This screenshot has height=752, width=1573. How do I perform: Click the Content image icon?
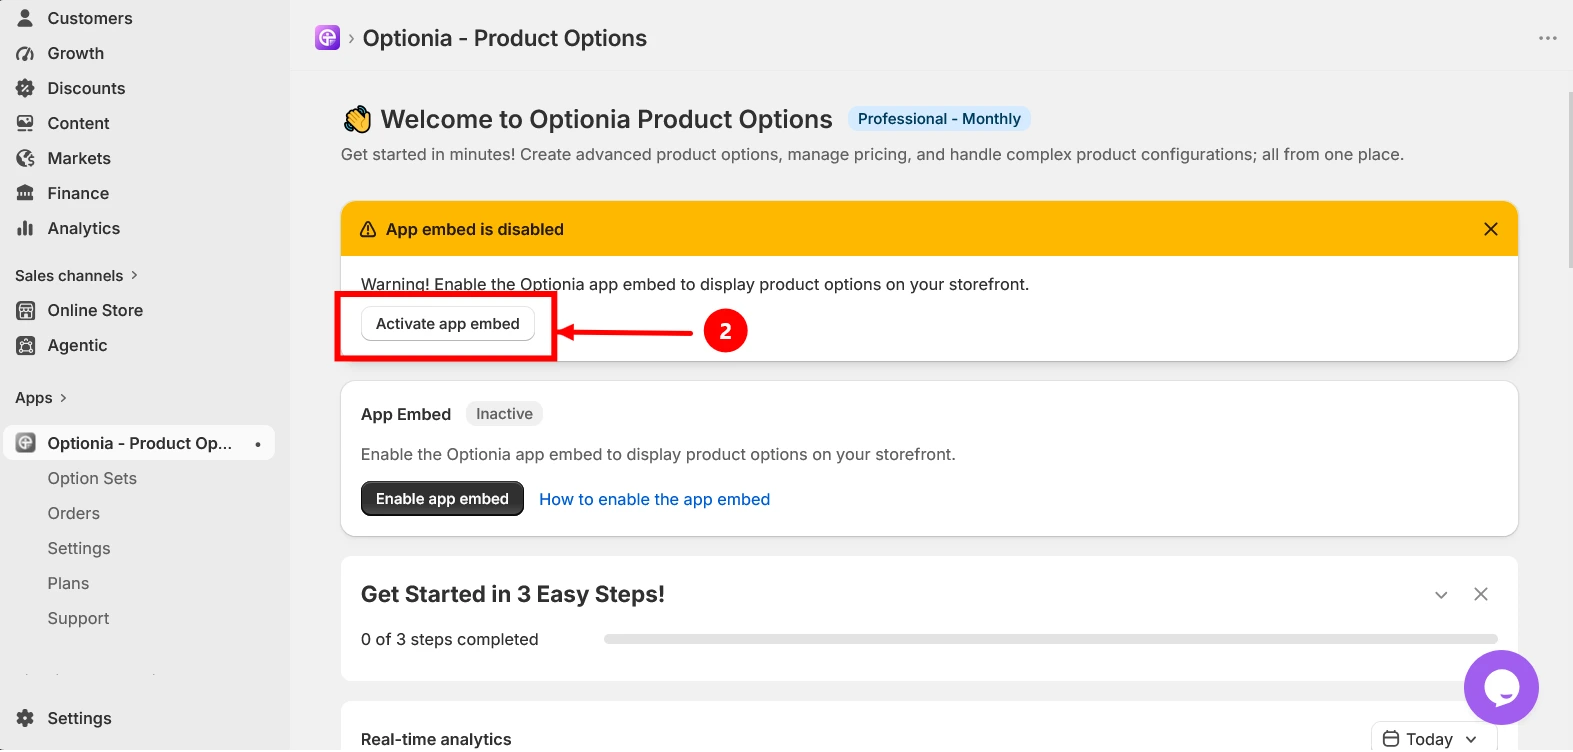(x=25, y=123)
